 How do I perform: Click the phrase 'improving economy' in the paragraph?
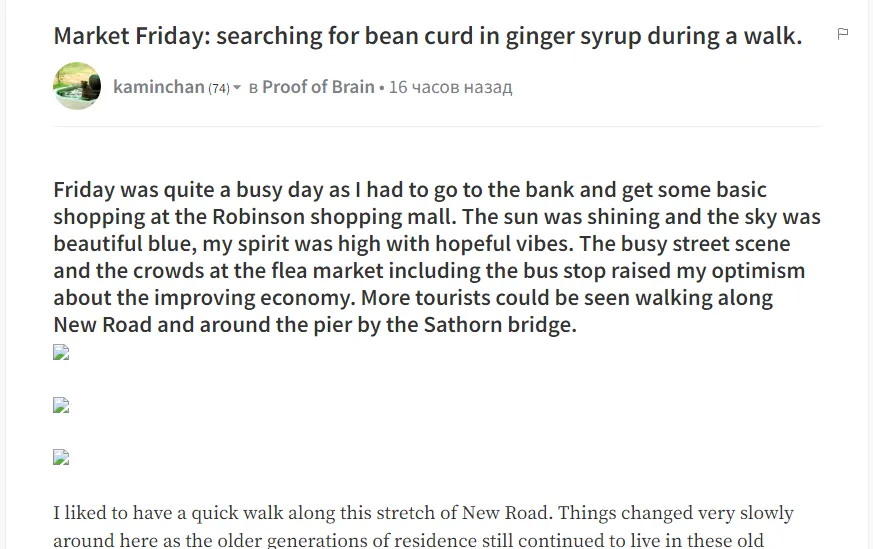pos(254,298)
